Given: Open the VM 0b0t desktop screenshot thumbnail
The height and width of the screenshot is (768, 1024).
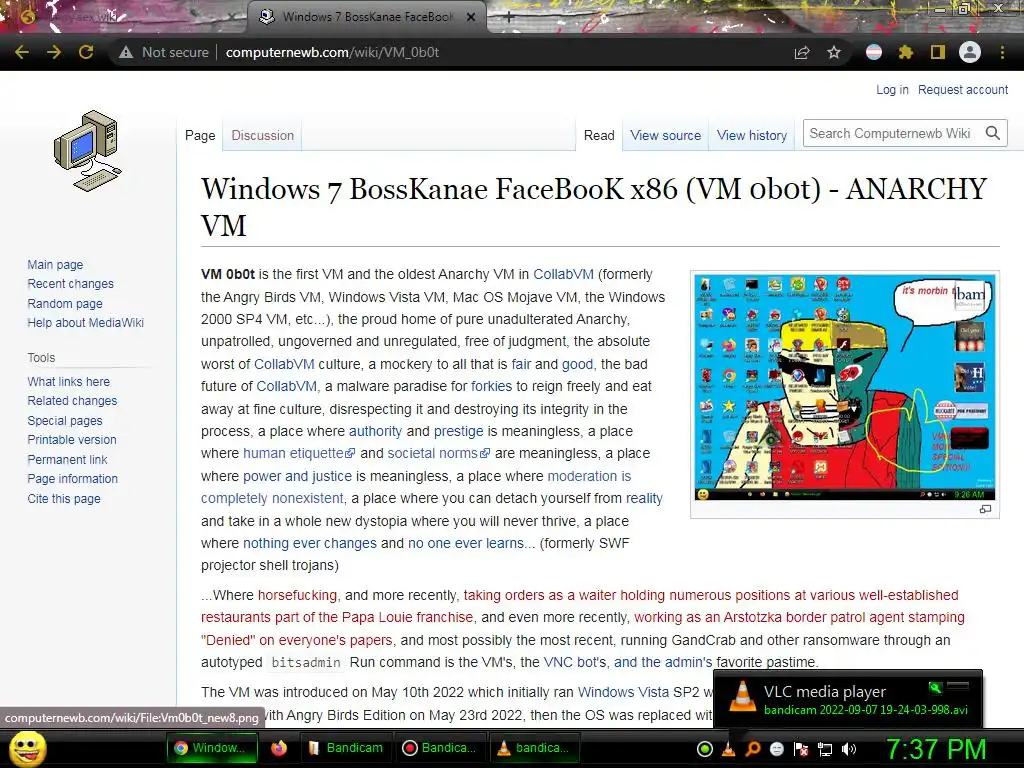Looking at the screenshot, I should click(x=844, y=387).
